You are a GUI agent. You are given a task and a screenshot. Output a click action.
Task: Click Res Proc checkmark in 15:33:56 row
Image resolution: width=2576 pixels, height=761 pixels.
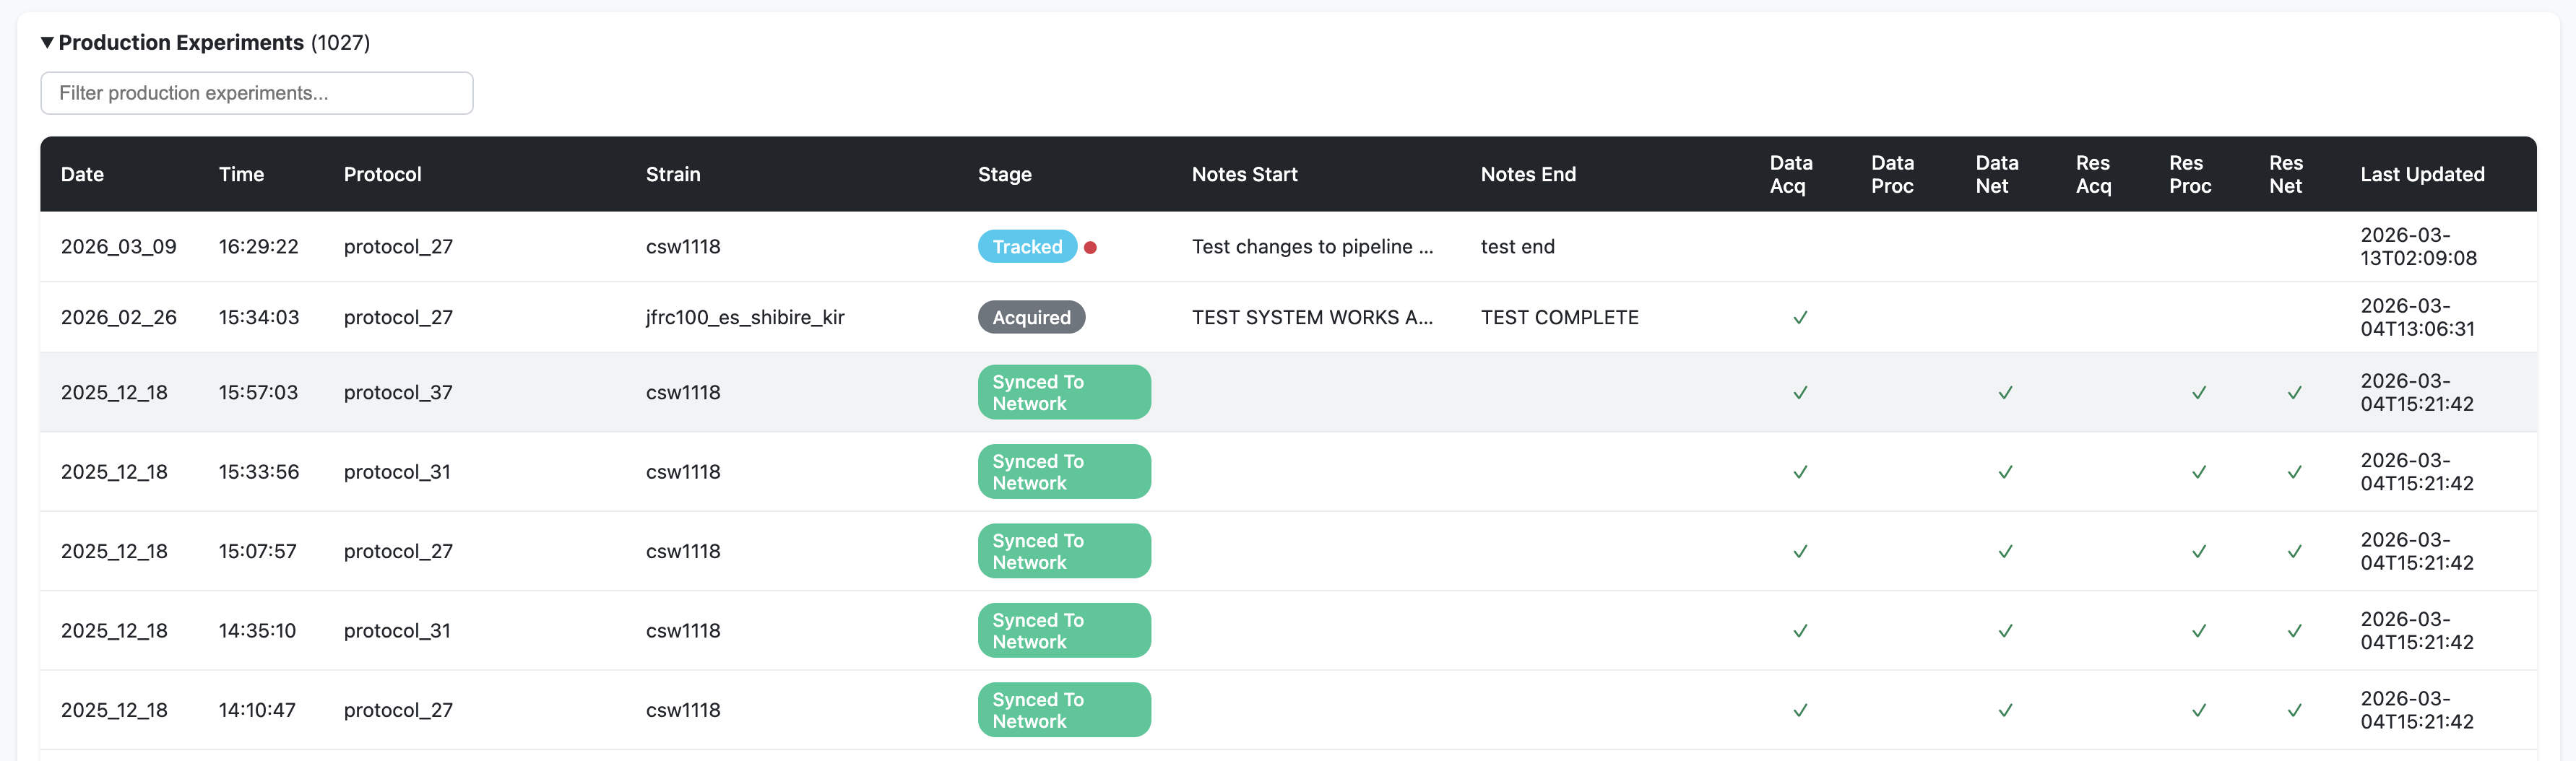pyautogui.click(x=2198, y=472)
